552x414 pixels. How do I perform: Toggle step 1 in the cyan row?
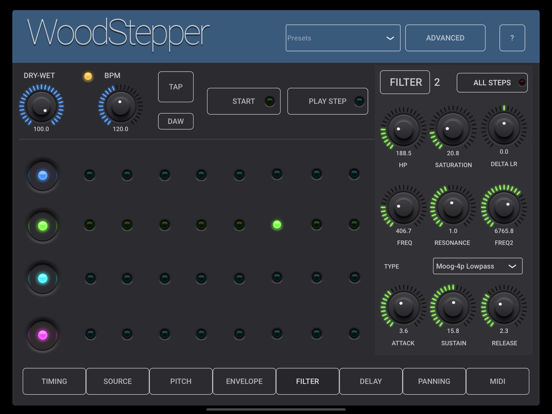pos(90,278)
